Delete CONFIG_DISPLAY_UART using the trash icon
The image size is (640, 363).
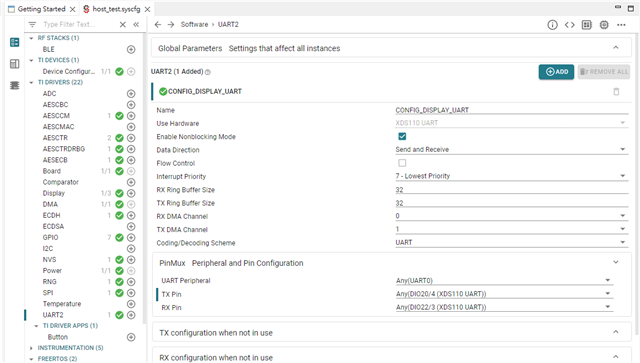coord(616,91)
